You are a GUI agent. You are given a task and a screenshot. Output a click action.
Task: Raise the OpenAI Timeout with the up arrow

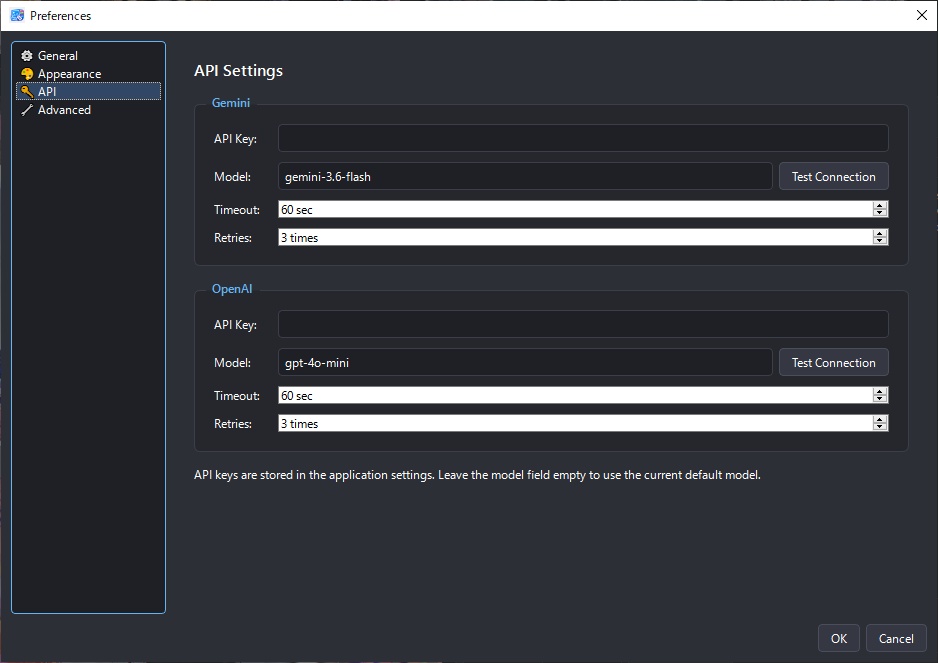[879, 391]
